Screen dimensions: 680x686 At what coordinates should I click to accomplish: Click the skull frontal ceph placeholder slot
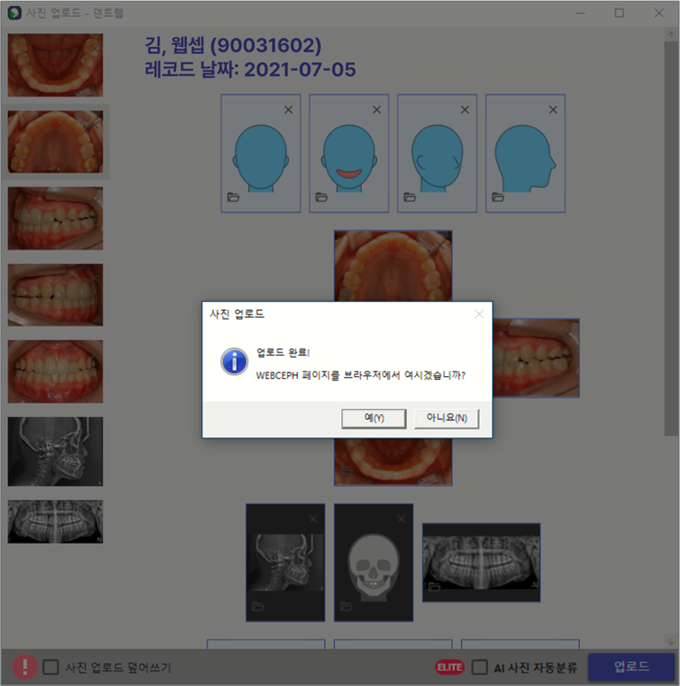[x=373, y=562]
